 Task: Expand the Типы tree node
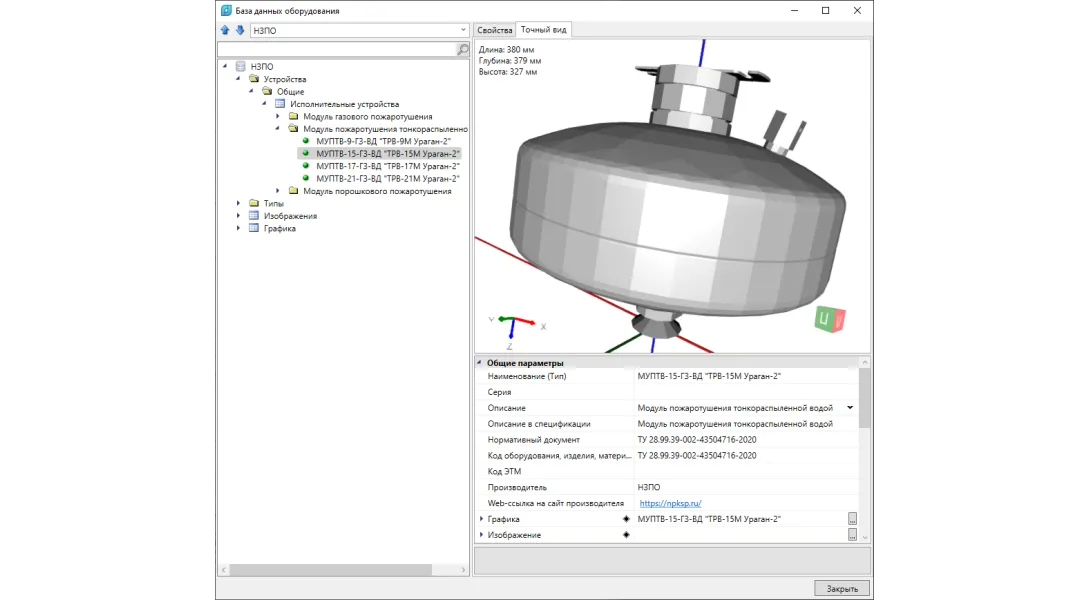click(239, 204)
